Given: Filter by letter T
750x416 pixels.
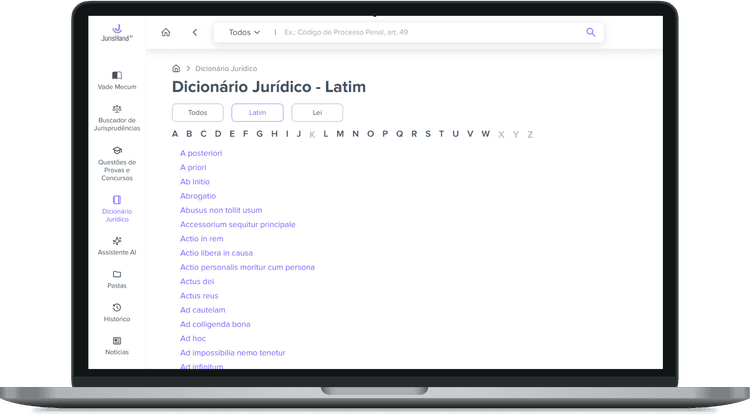Looking at the screenshot, I should (x=441, y=134).
